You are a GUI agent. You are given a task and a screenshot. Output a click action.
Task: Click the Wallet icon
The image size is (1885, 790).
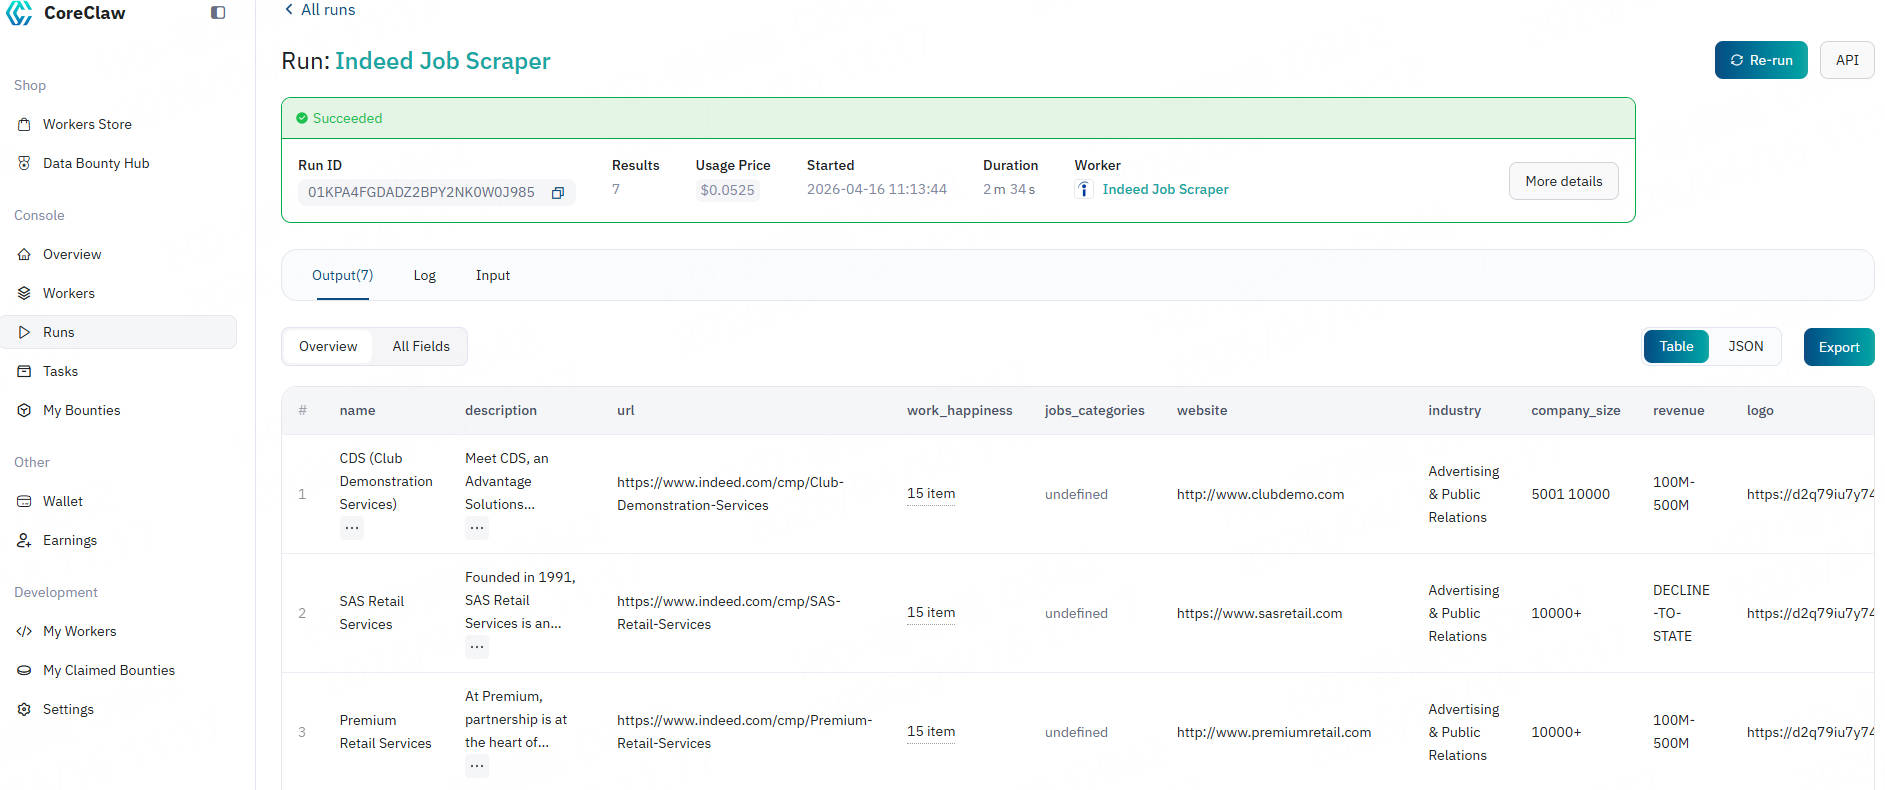point(24,501)
